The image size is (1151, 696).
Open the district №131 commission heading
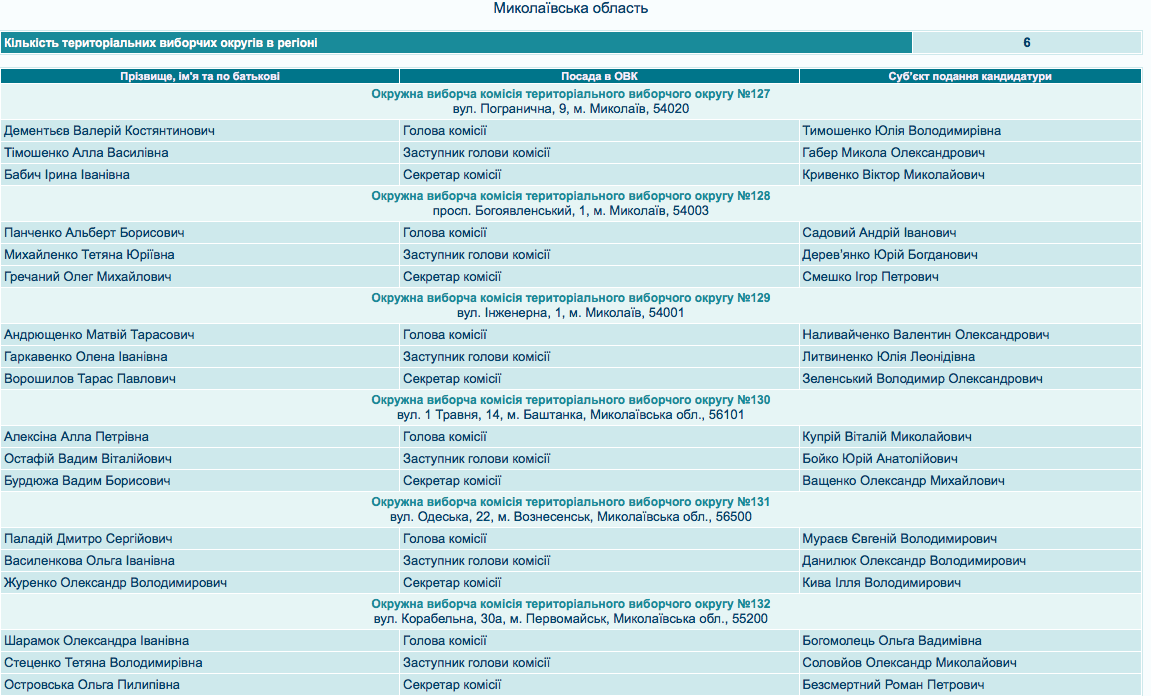[570, 502]
